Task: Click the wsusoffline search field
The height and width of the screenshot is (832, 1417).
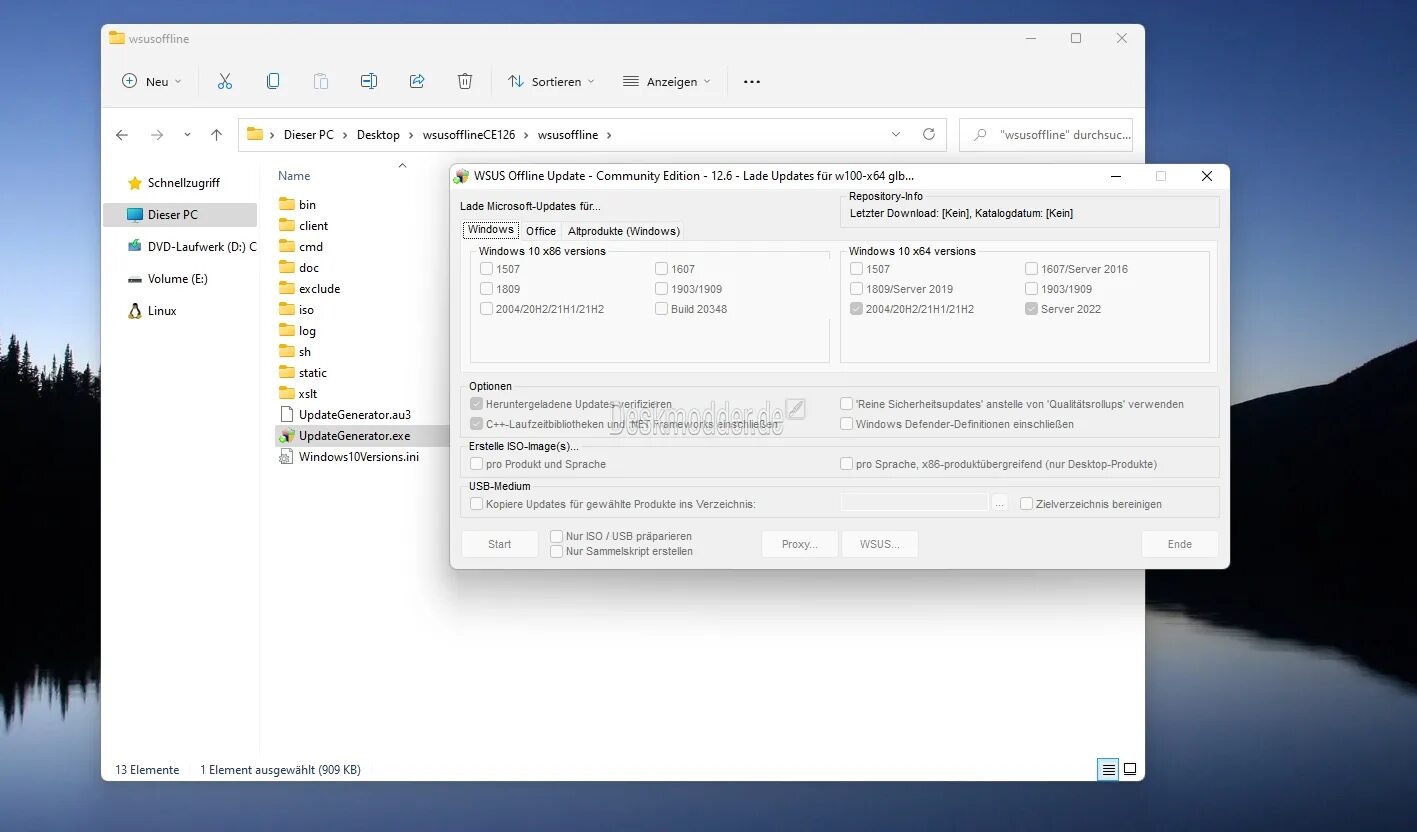Action: [1046, 134]
